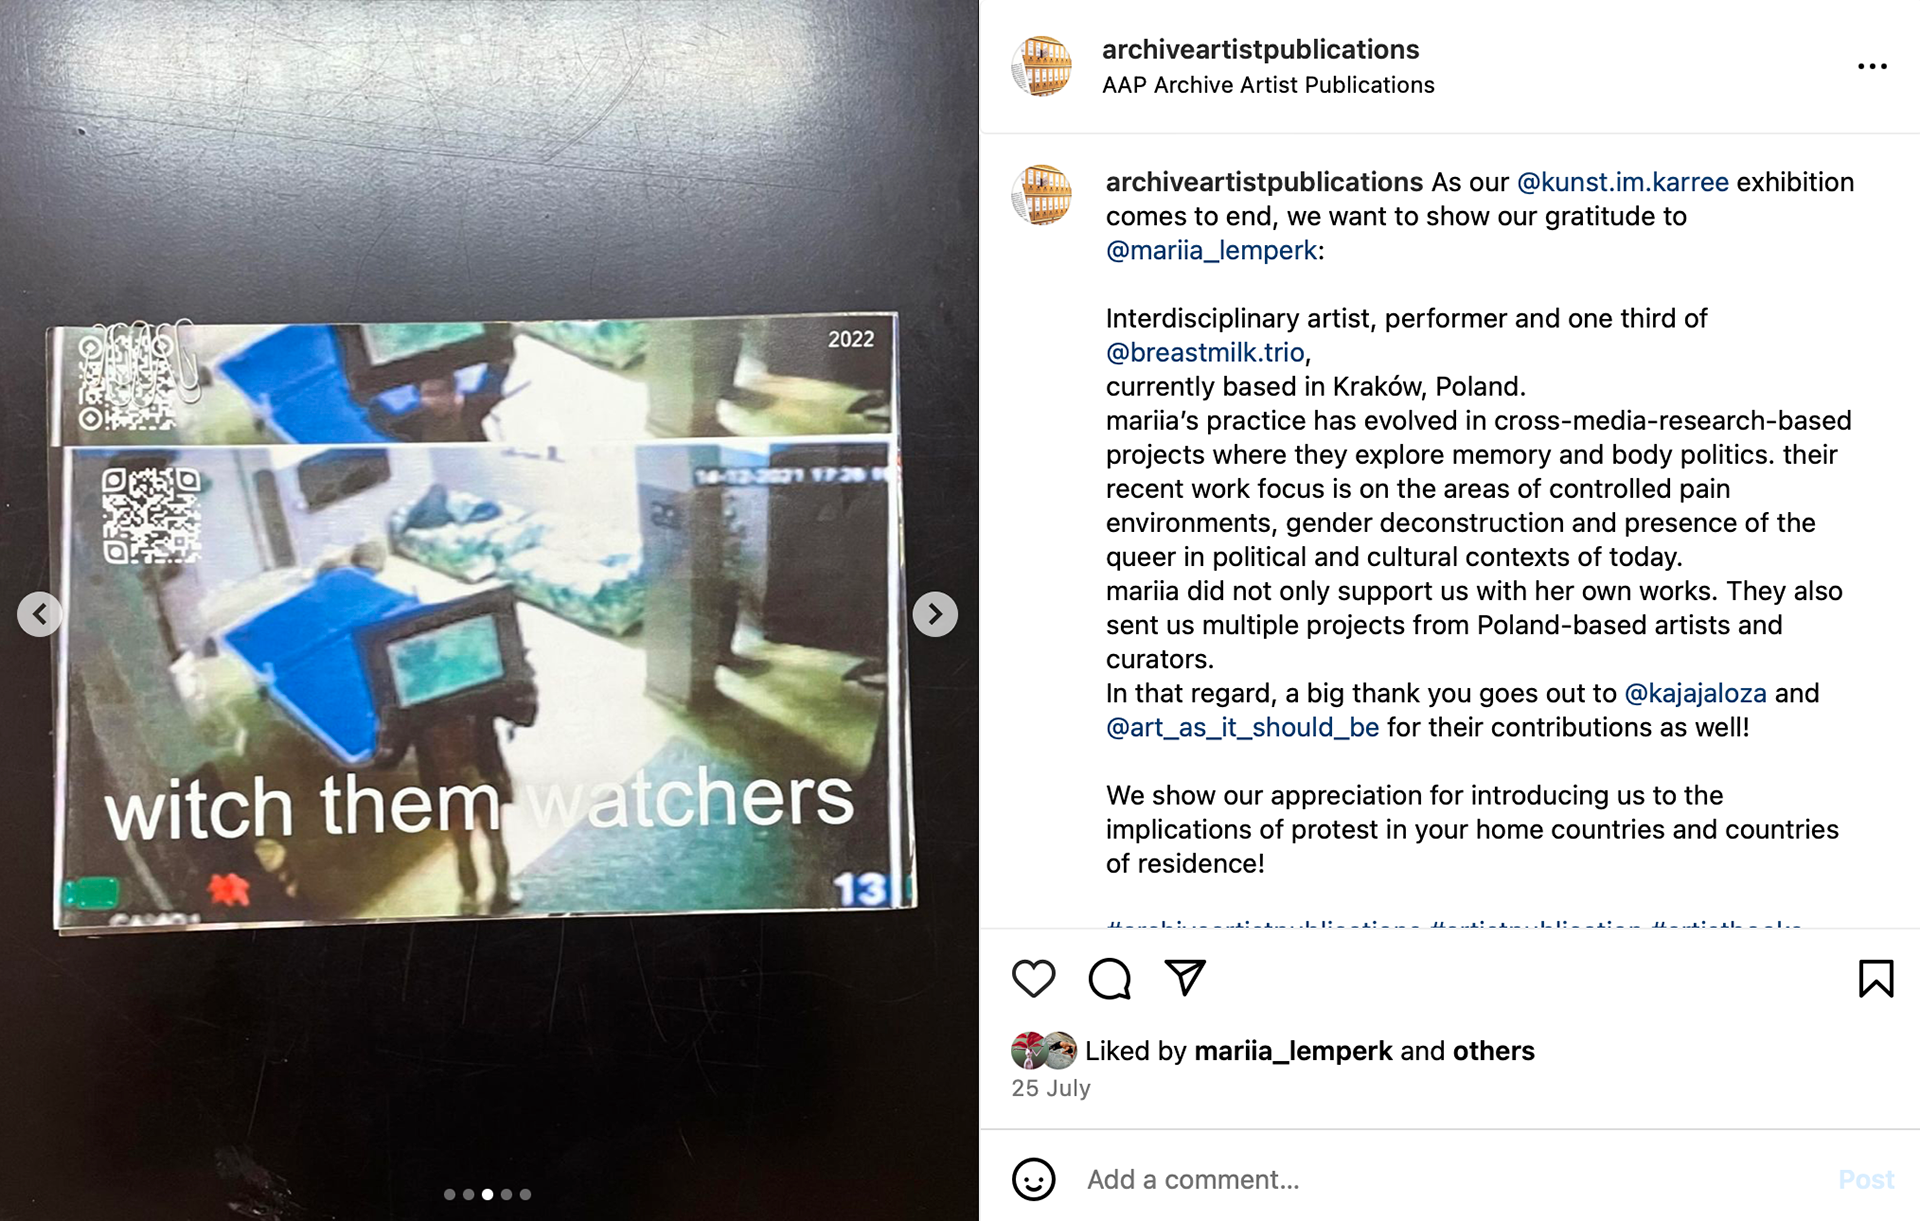This screenshot has width=1920, height=1221.
Task: Like the post with the heart icon
Action: [x=1033, y=978]
